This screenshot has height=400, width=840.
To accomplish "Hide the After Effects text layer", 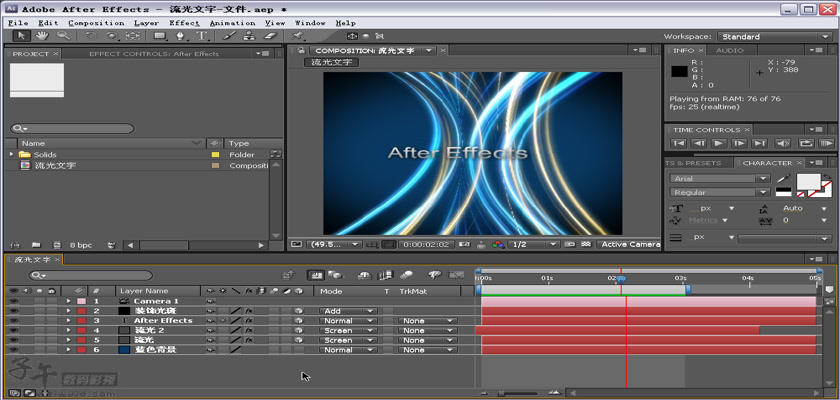I will pyautogui.click(x=14, y=321).
